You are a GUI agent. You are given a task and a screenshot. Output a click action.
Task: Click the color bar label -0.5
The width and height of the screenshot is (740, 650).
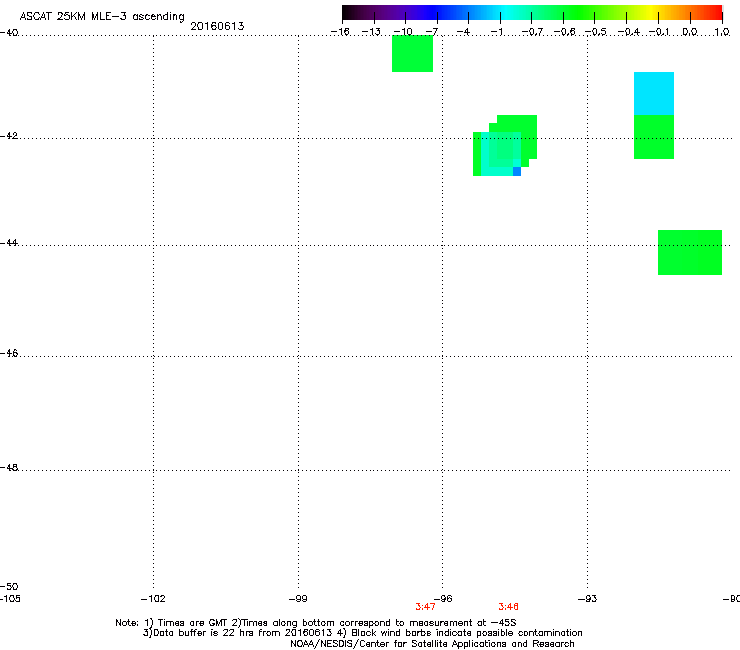(596, 32)
